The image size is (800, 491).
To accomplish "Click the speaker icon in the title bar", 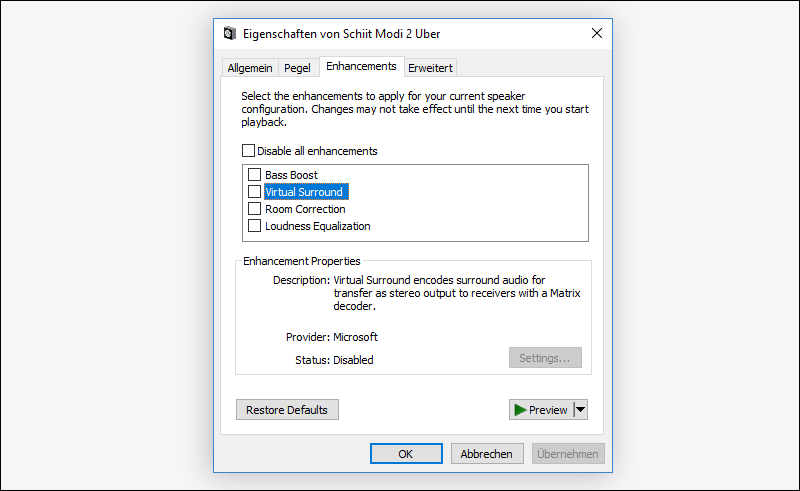I will coord(229,33).
